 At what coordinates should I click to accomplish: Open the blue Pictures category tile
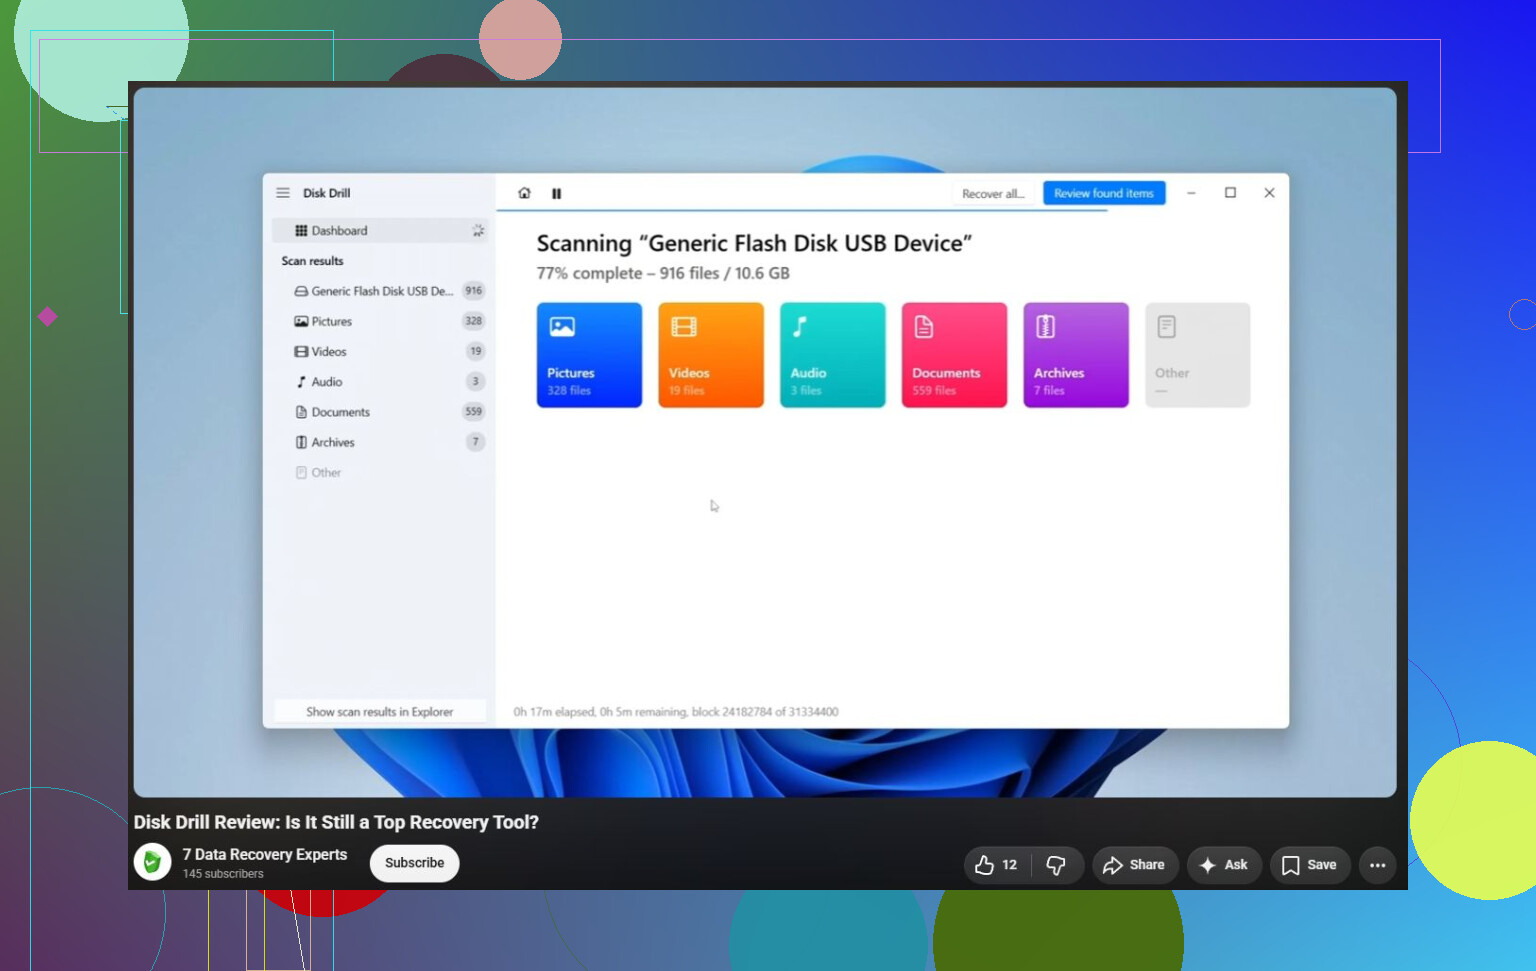(x=589, y=355)
